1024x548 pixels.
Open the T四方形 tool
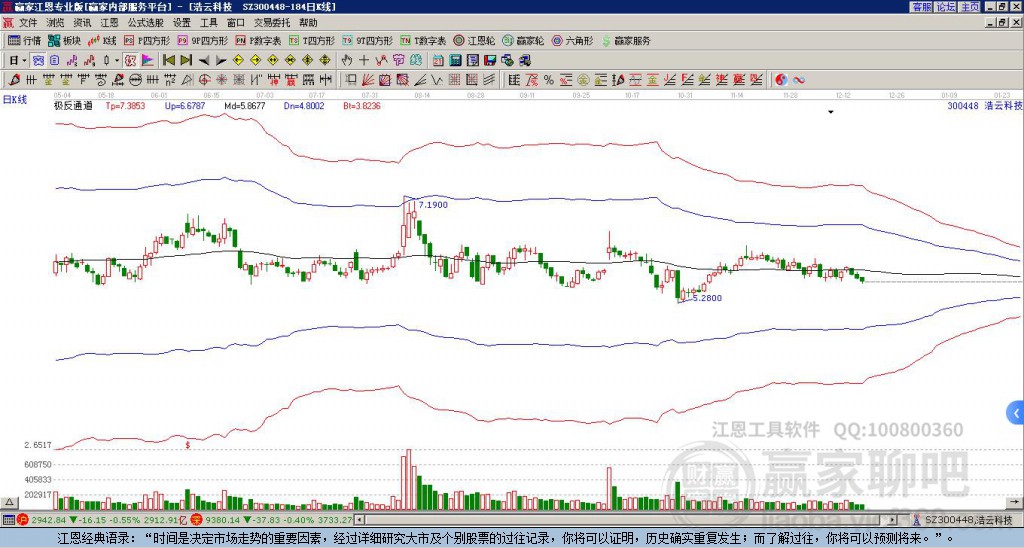click(x=311, y=40)
